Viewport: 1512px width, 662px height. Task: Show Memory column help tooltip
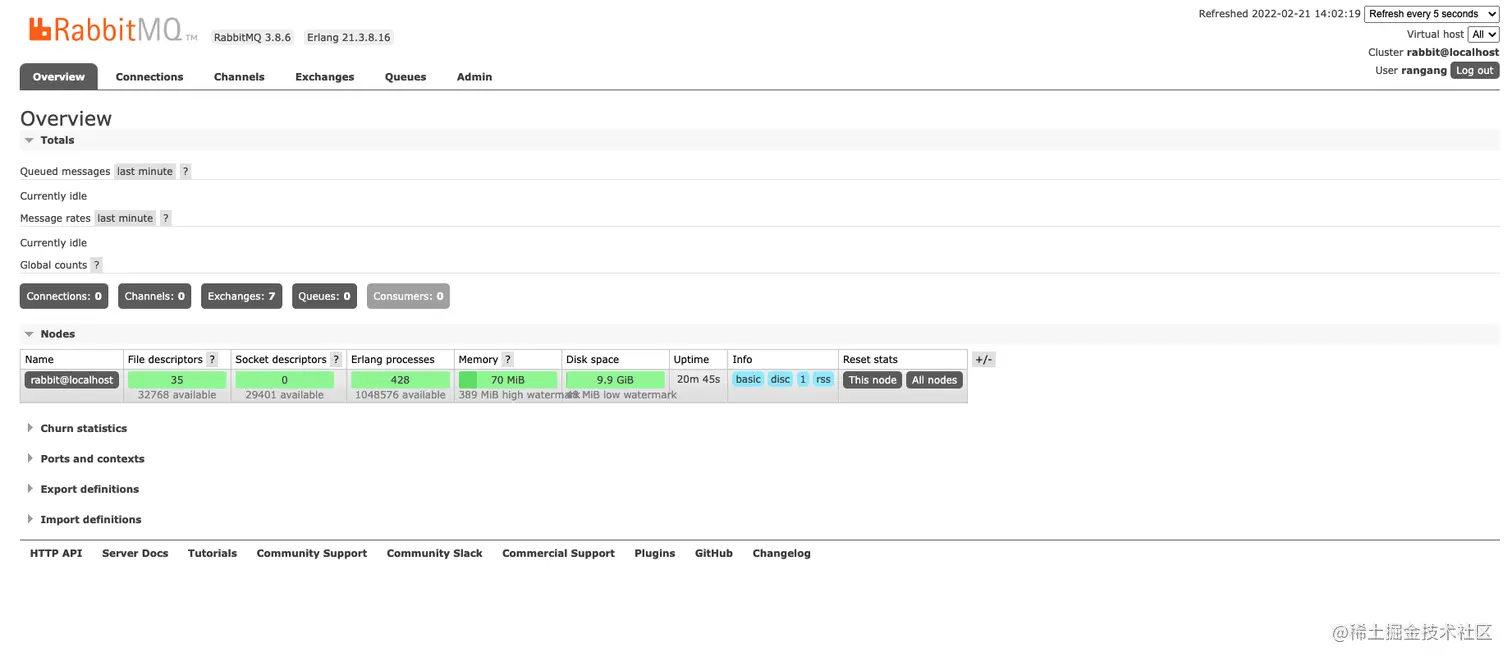pos(508,359)
